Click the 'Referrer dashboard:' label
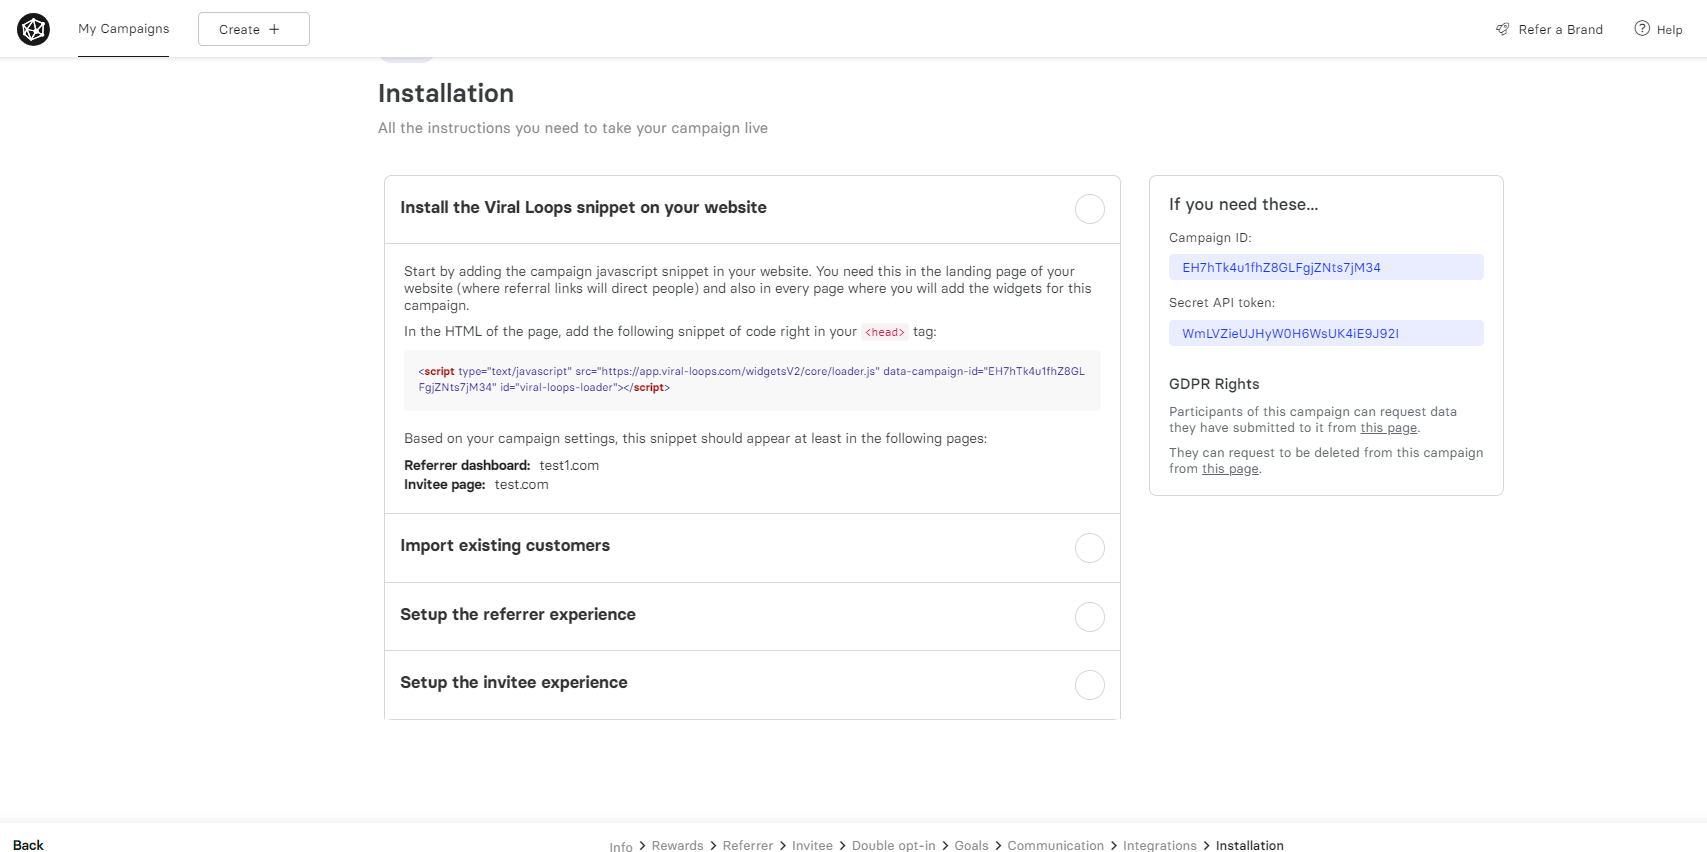The height and width of the screenshot is (852, 1707). (467, 466)
